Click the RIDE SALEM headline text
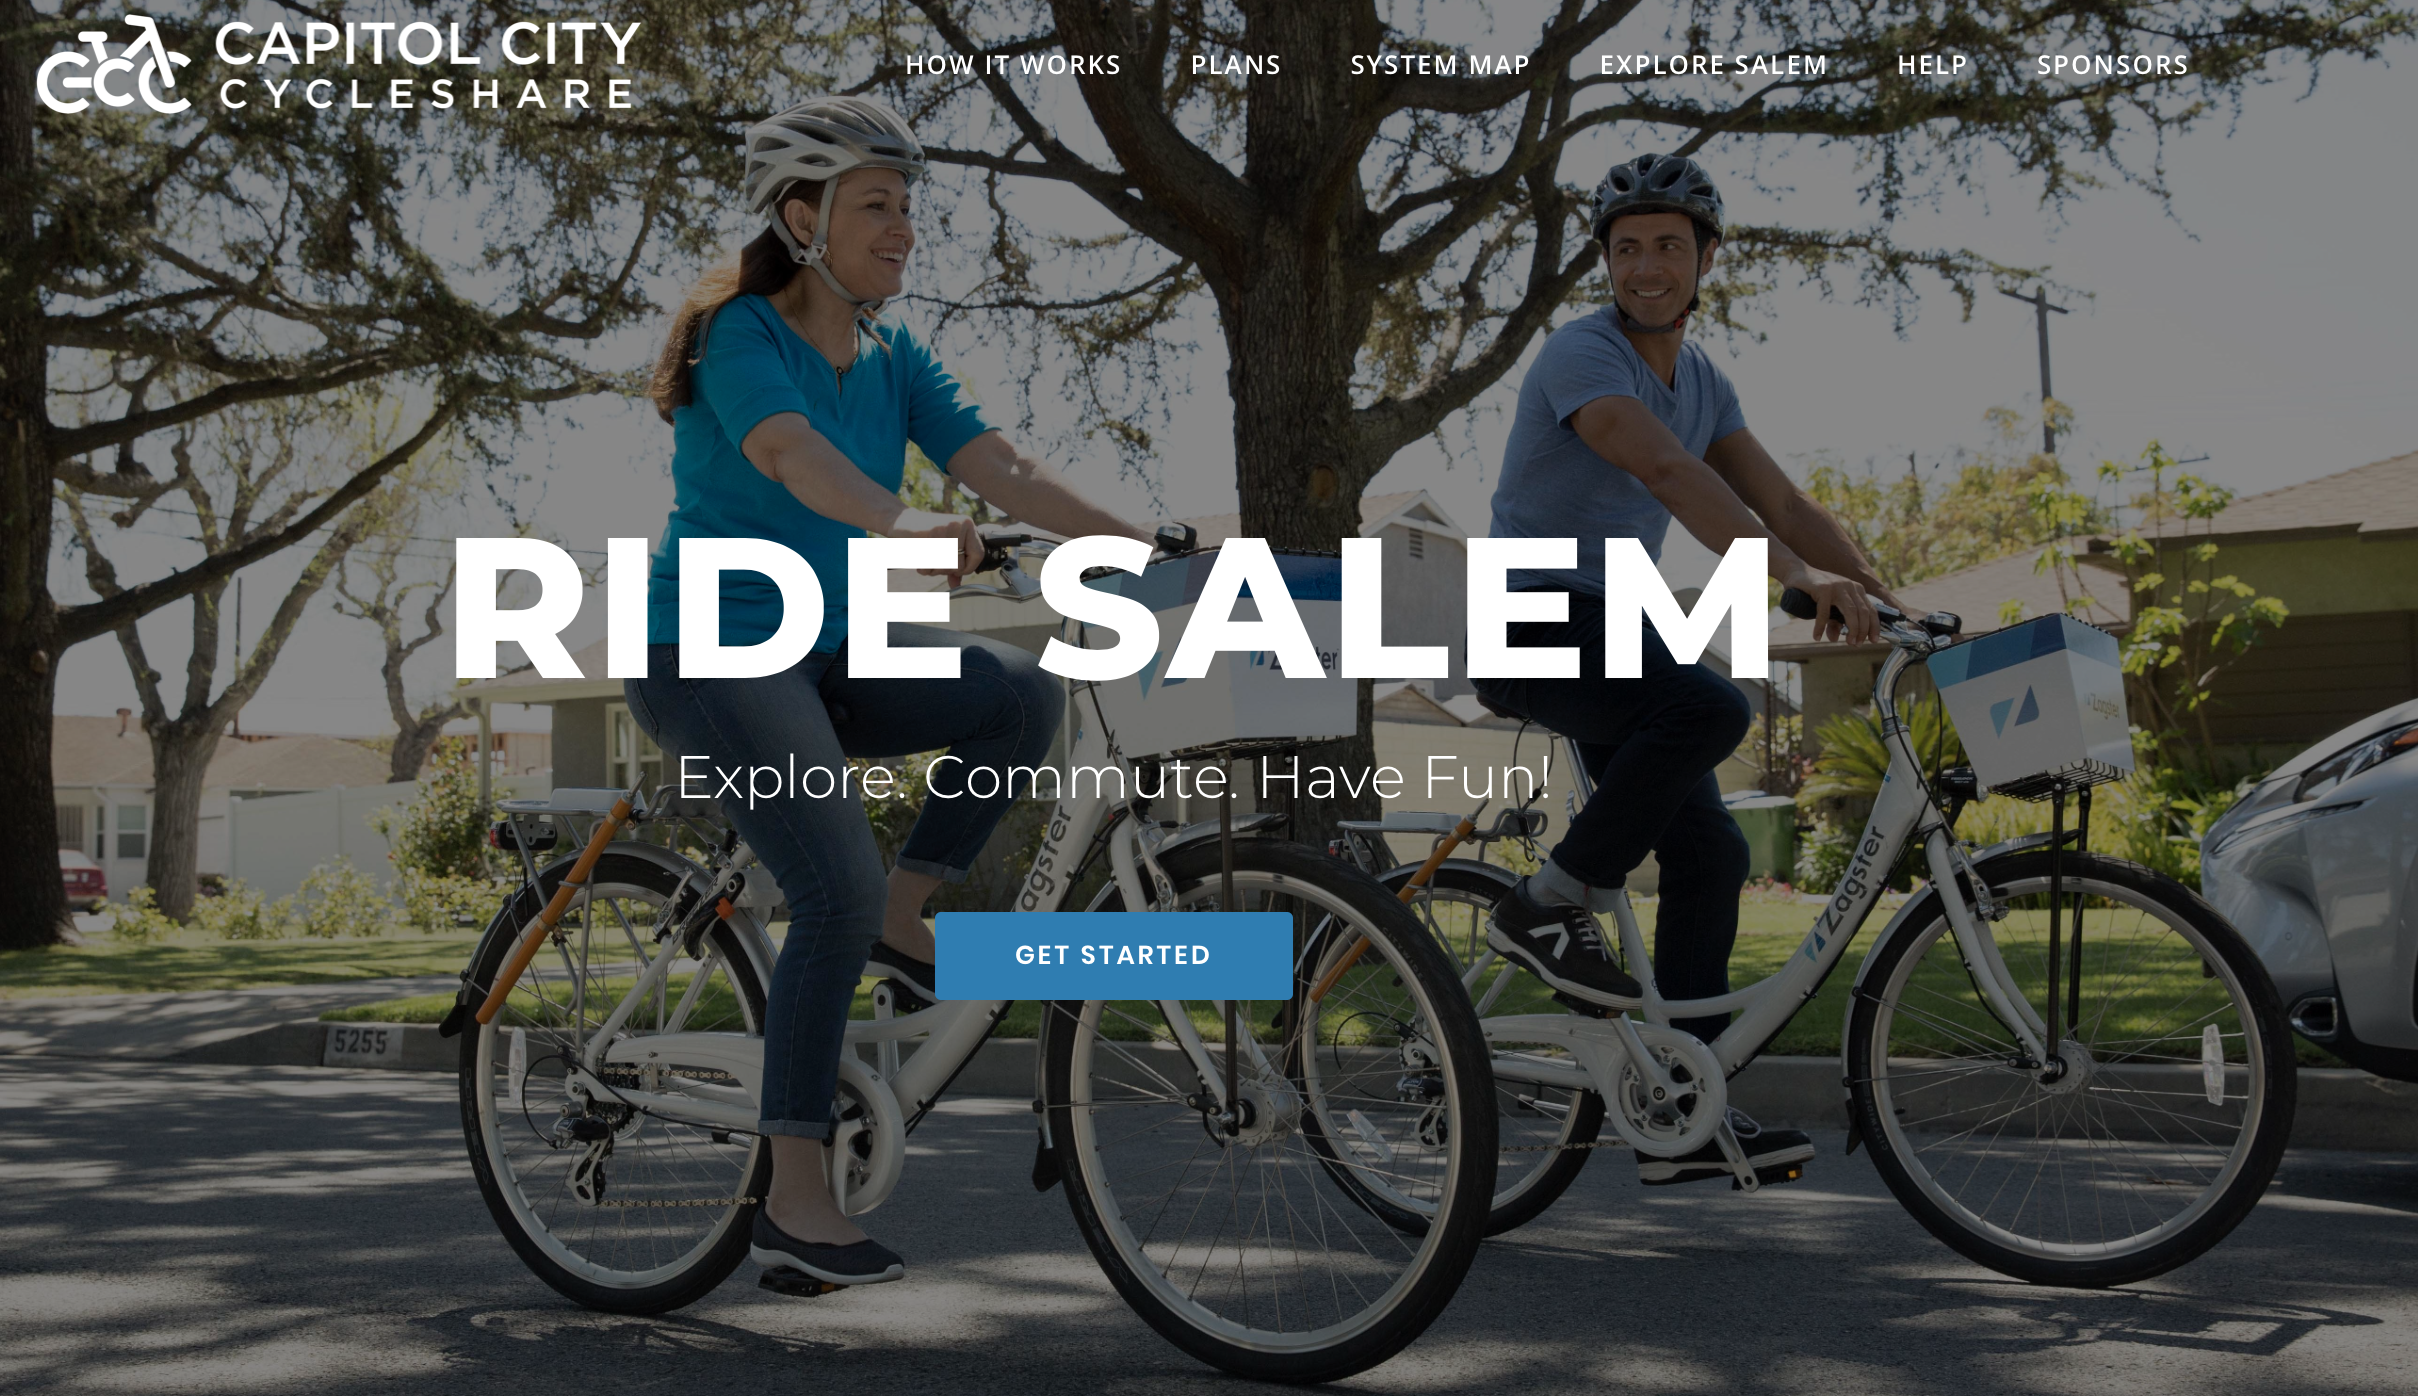The width and height of the screenshot is (2418, 1396). [1111, 610]
